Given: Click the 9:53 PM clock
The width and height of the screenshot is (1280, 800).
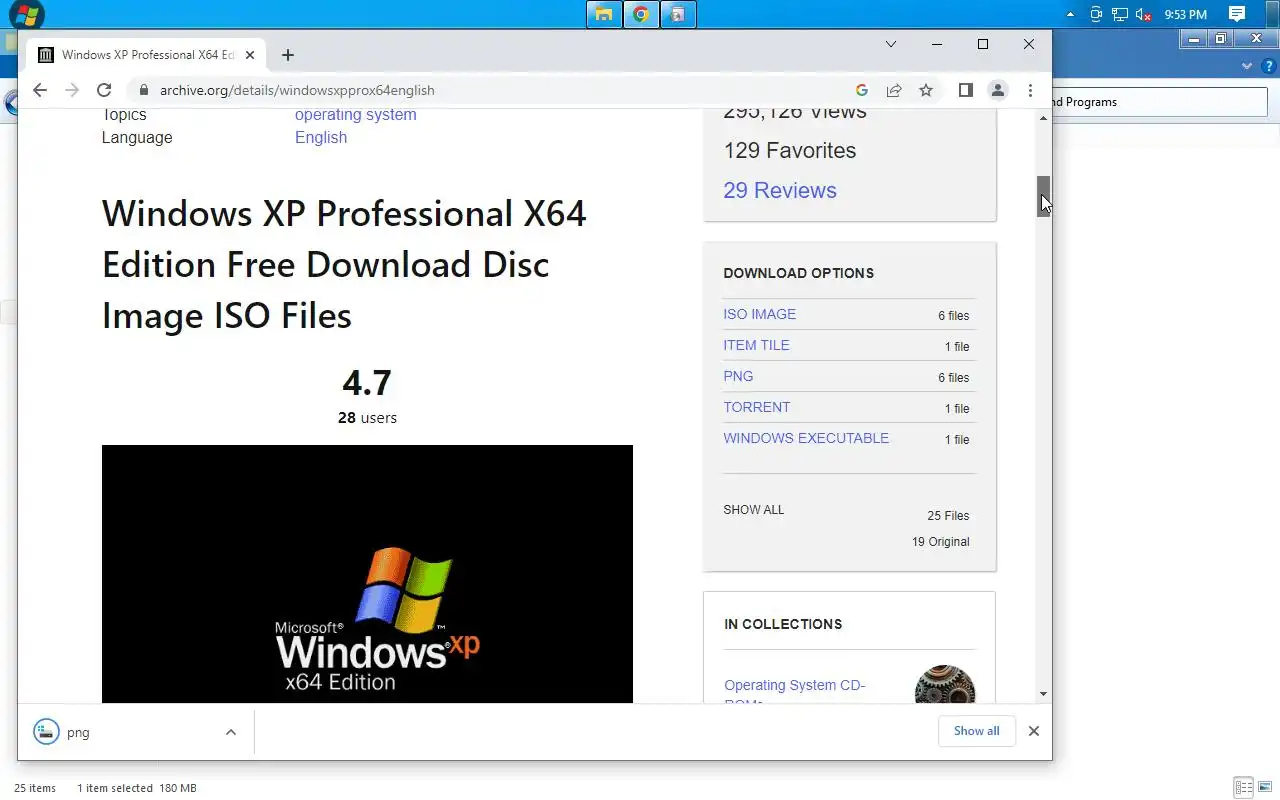Looking at the screenshot, I should pyautogui.click(x=1186, y=15).
